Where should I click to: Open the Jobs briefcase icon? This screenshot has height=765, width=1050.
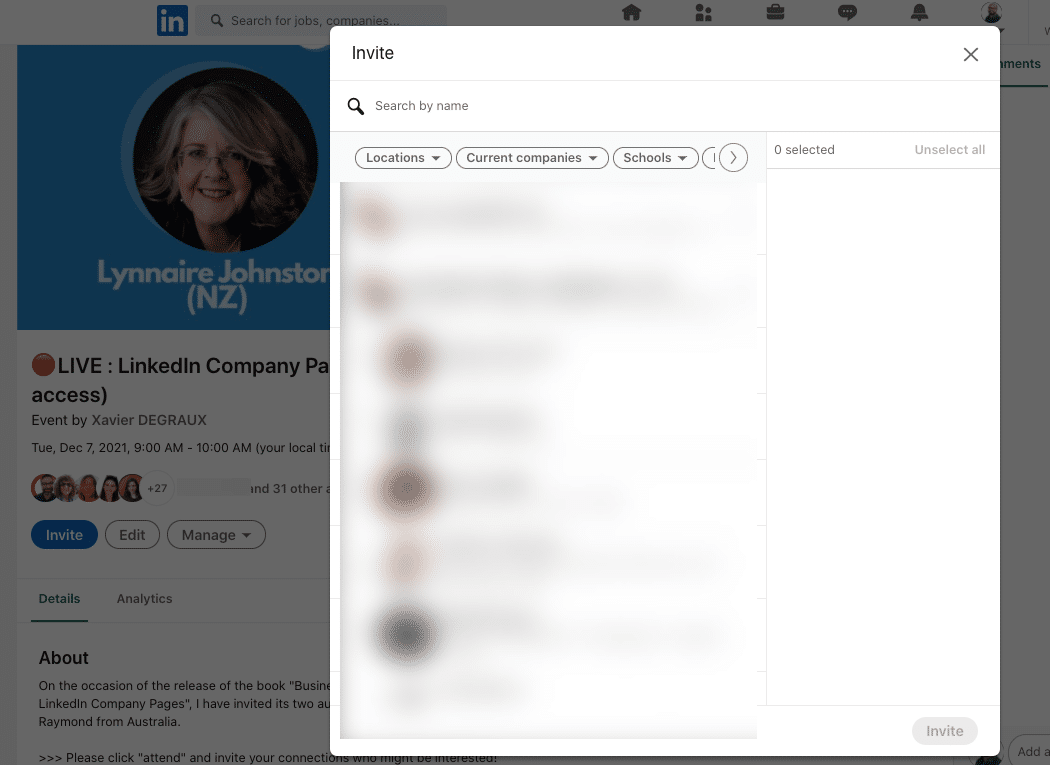tap(775, 12)
